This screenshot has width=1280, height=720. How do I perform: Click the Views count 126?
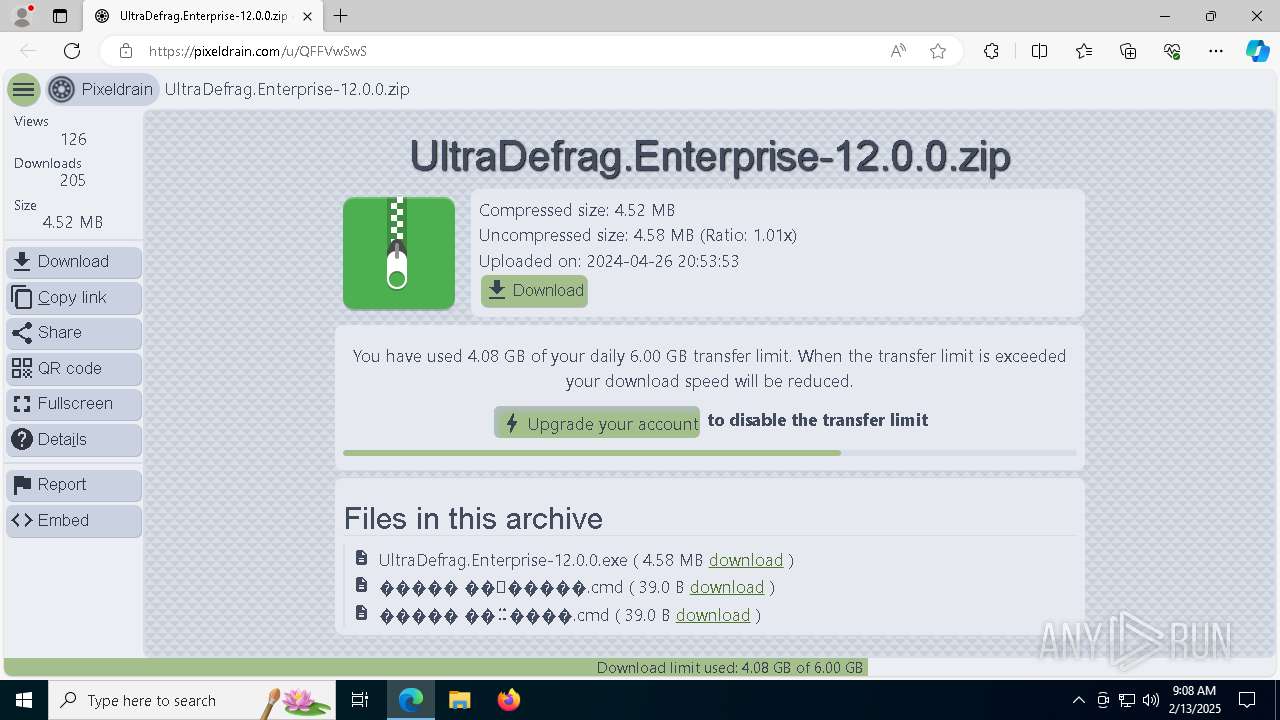73,139
